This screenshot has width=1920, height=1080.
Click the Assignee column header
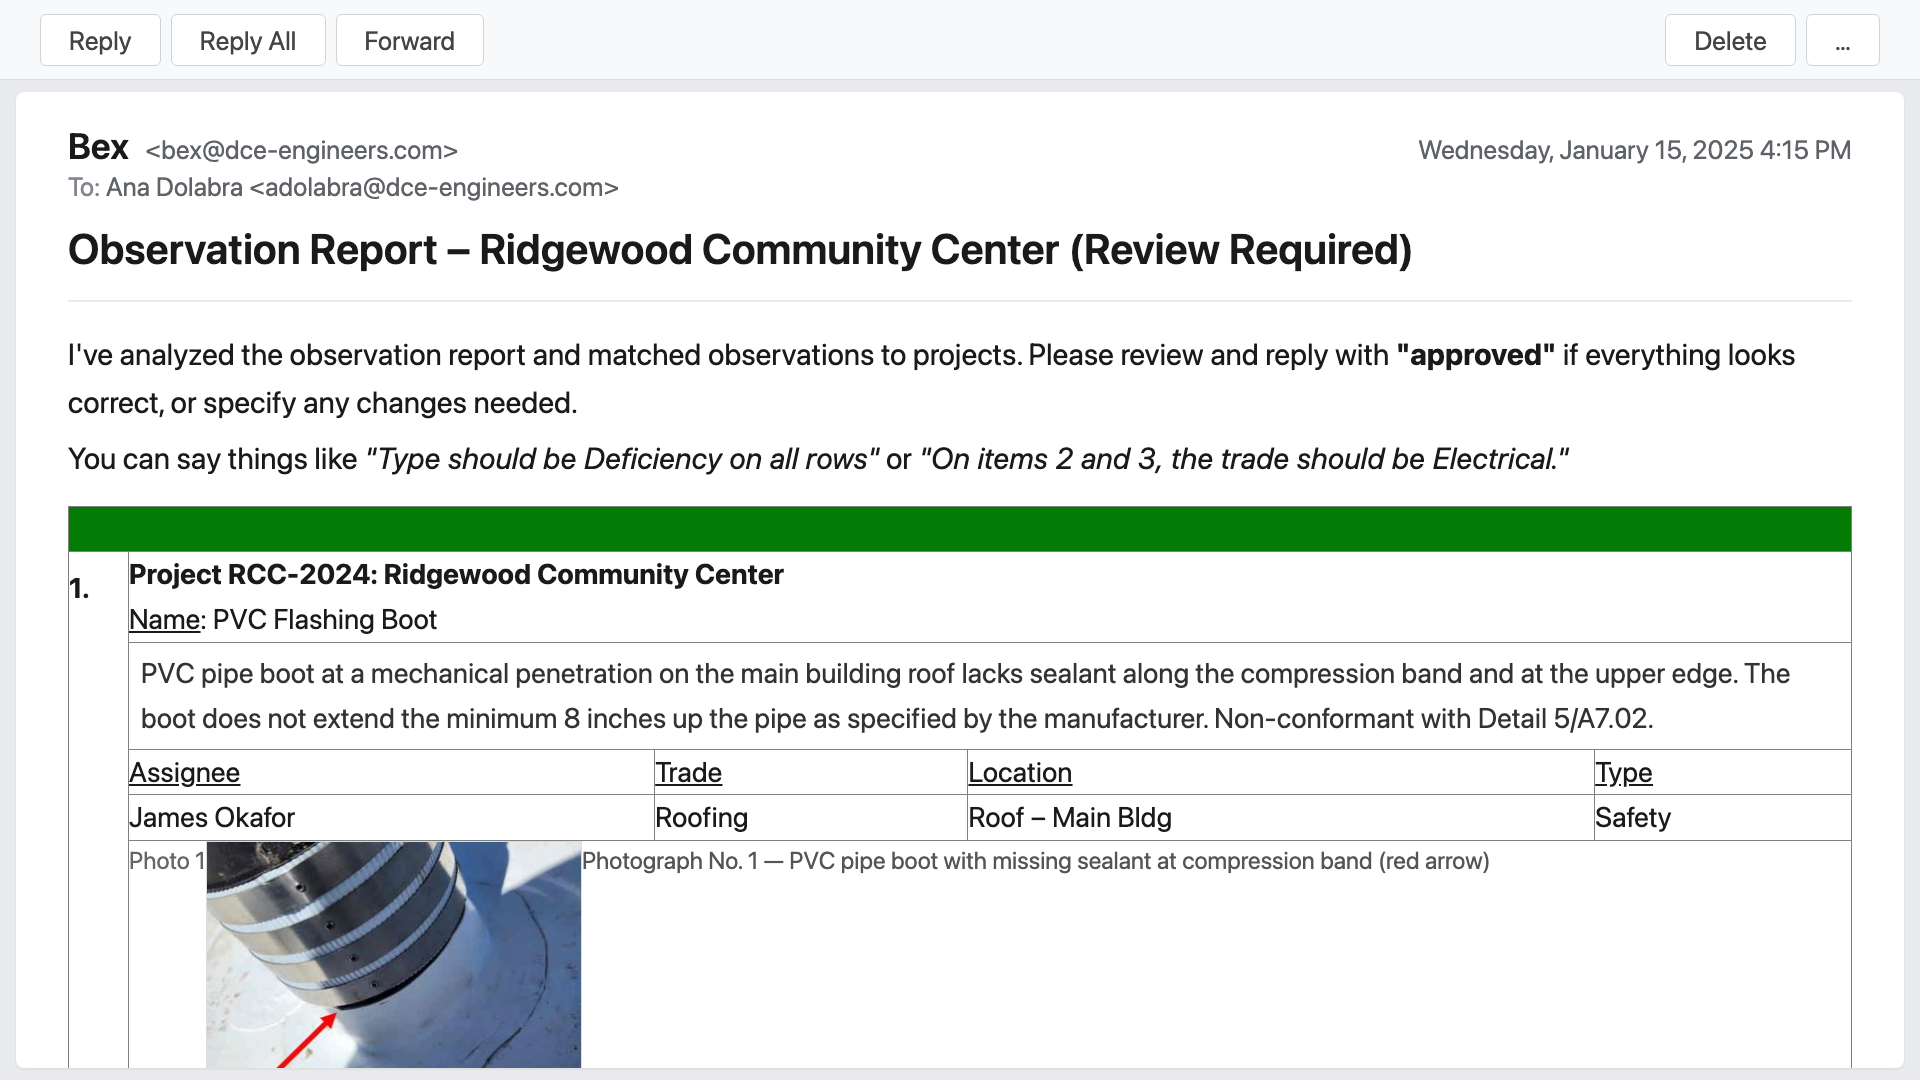point(184,772)
